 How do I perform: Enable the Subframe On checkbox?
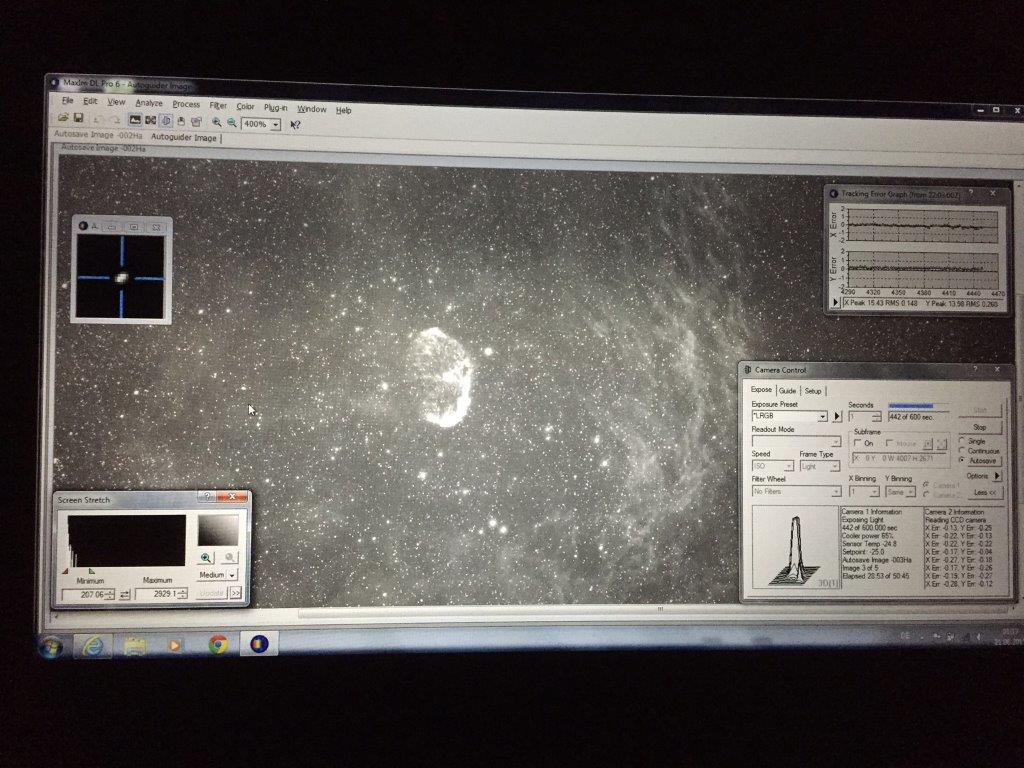pyautogui.click(x=857, y=442)
